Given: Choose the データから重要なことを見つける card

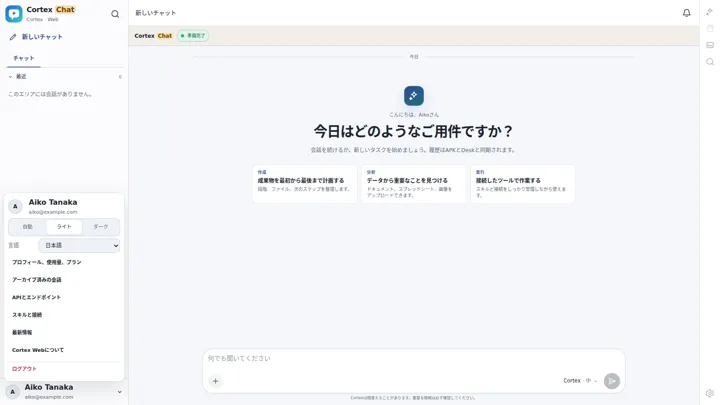Looking at the screenshot, I should [414, 184].
